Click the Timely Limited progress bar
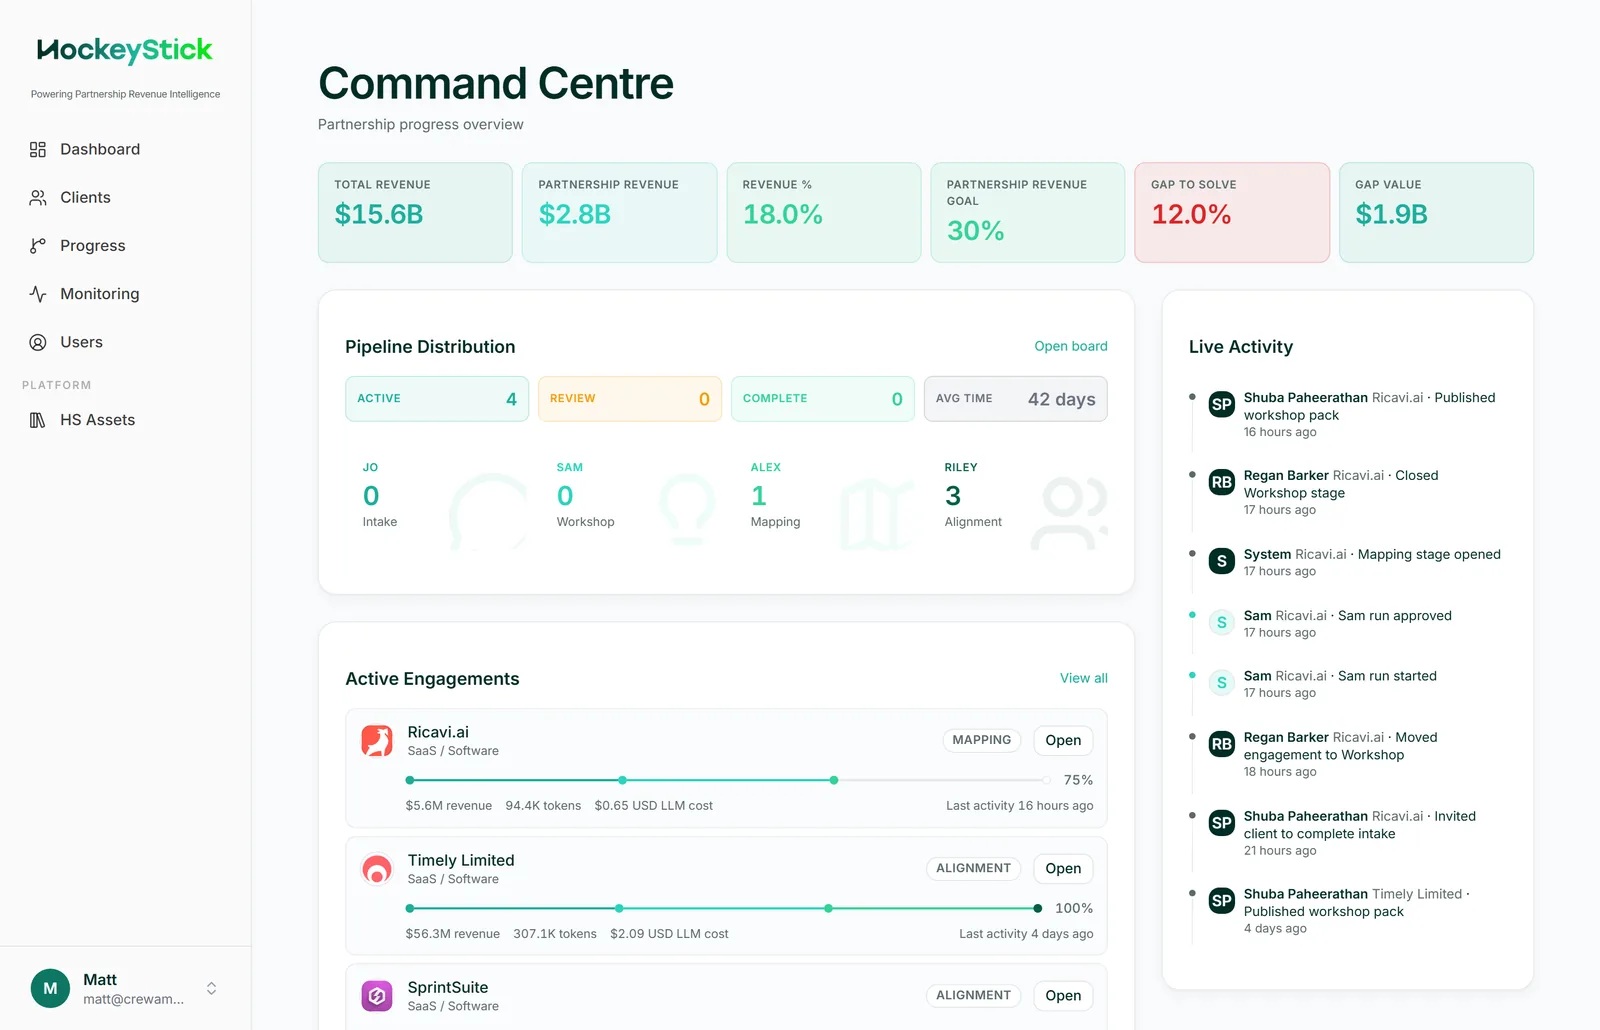The width and height of the screenshot is (1600, 1030). 724,908
